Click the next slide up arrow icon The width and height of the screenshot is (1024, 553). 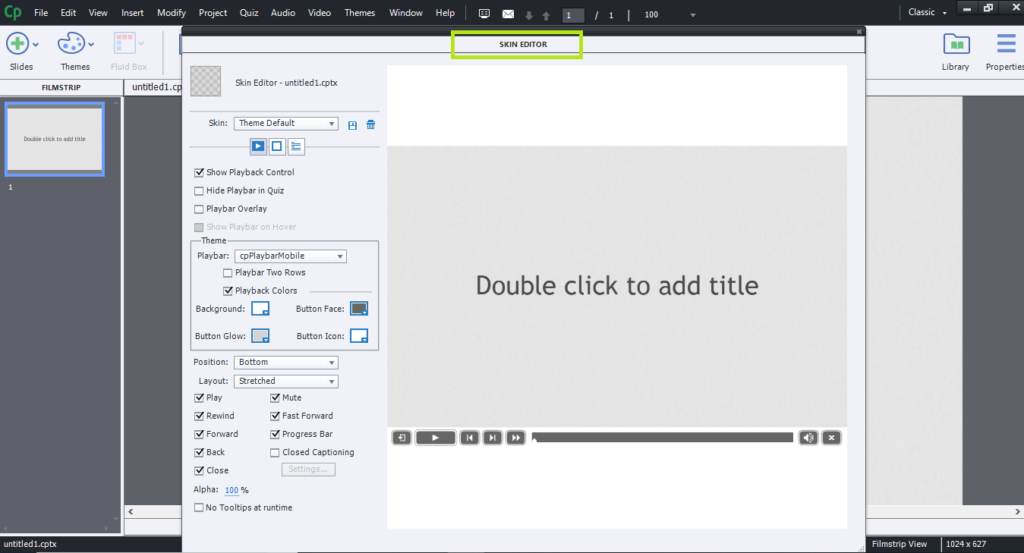[546, 15]
